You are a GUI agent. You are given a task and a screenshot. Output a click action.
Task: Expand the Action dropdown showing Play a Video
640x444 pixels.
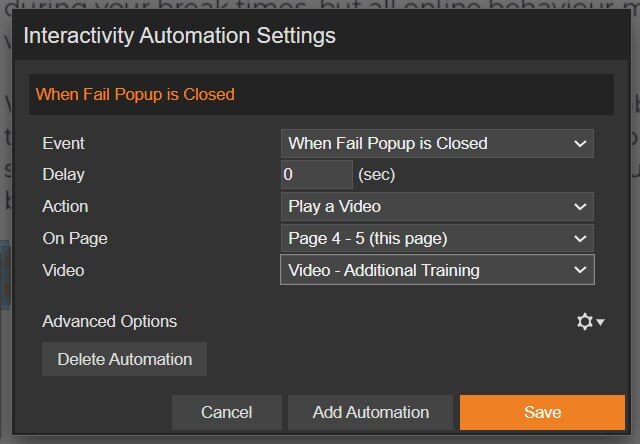437,206
